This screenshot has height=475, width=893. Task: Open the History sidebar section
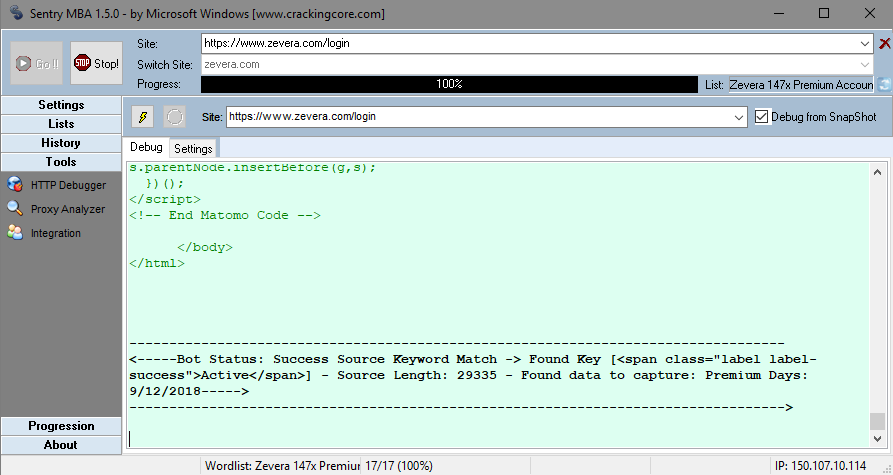tap(61, 143)
